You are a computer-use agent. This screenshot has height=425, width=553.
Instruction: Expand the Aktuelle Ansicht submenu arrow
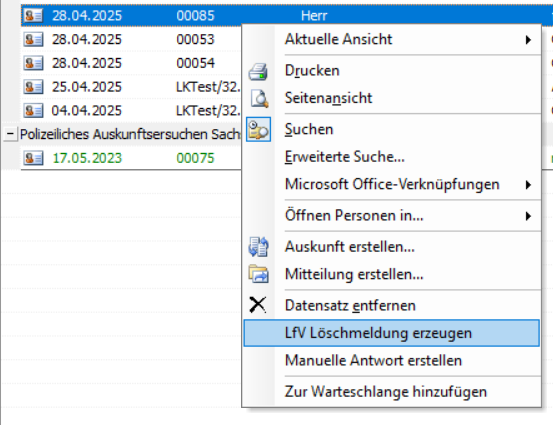[528, 40]
